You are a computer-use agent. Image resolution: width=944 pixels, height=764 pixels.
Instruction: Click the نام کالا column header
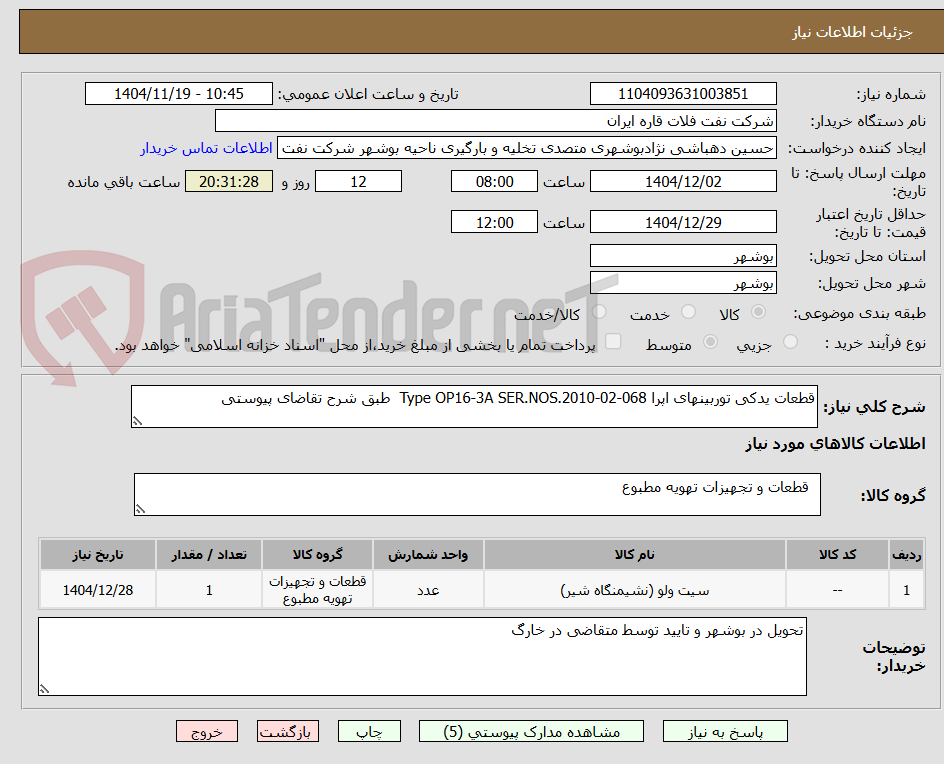635,554
